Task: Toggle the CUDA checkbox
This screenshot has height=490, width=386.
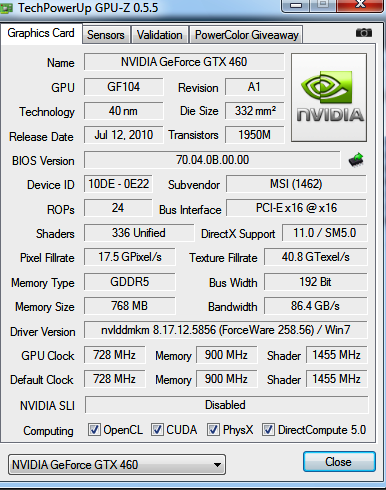Action: [157, 430]
